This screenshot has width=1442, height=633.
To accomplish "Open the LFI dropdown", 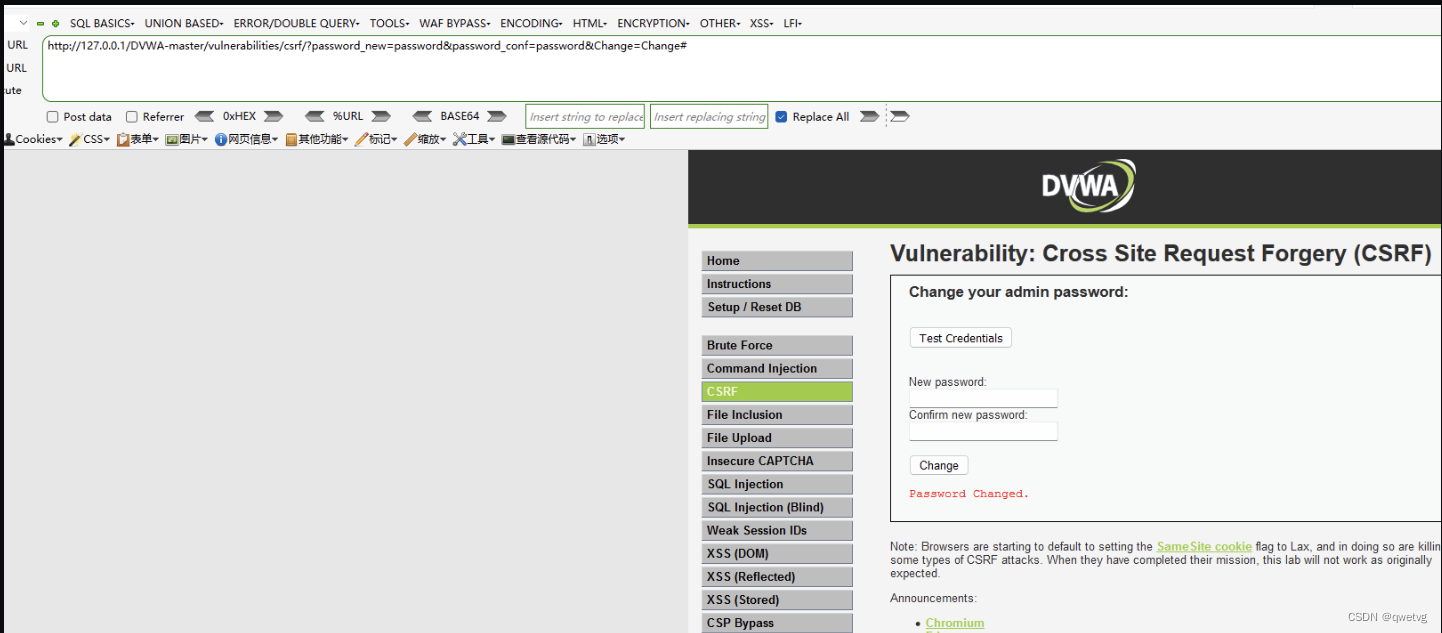I will 792,23.
